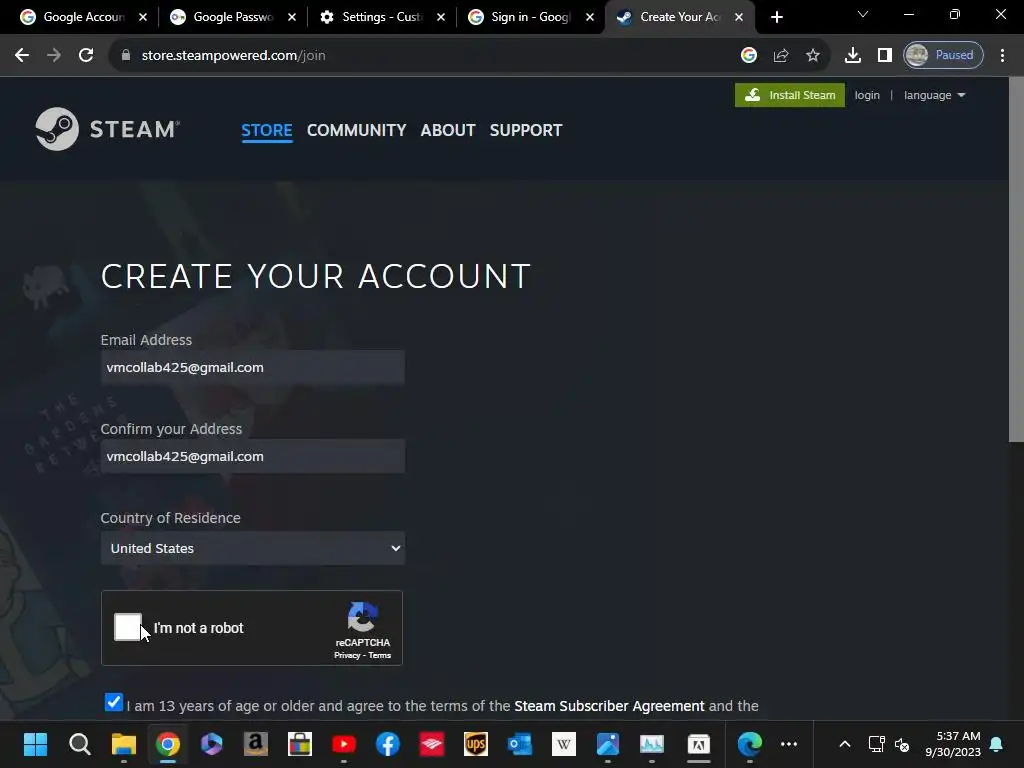The width and height of the screenshot is (1024, 768).
Task: Click the login link
Action: 867,95
